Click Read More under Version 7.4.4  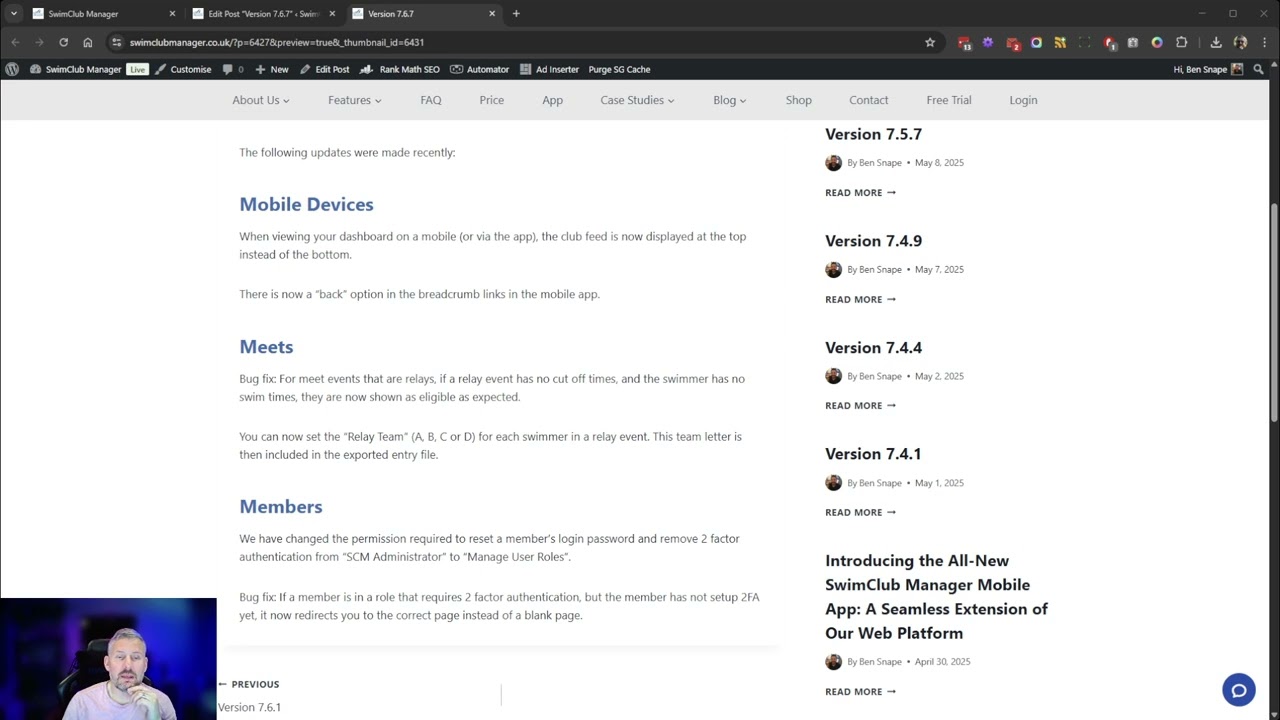coord(860,405)
